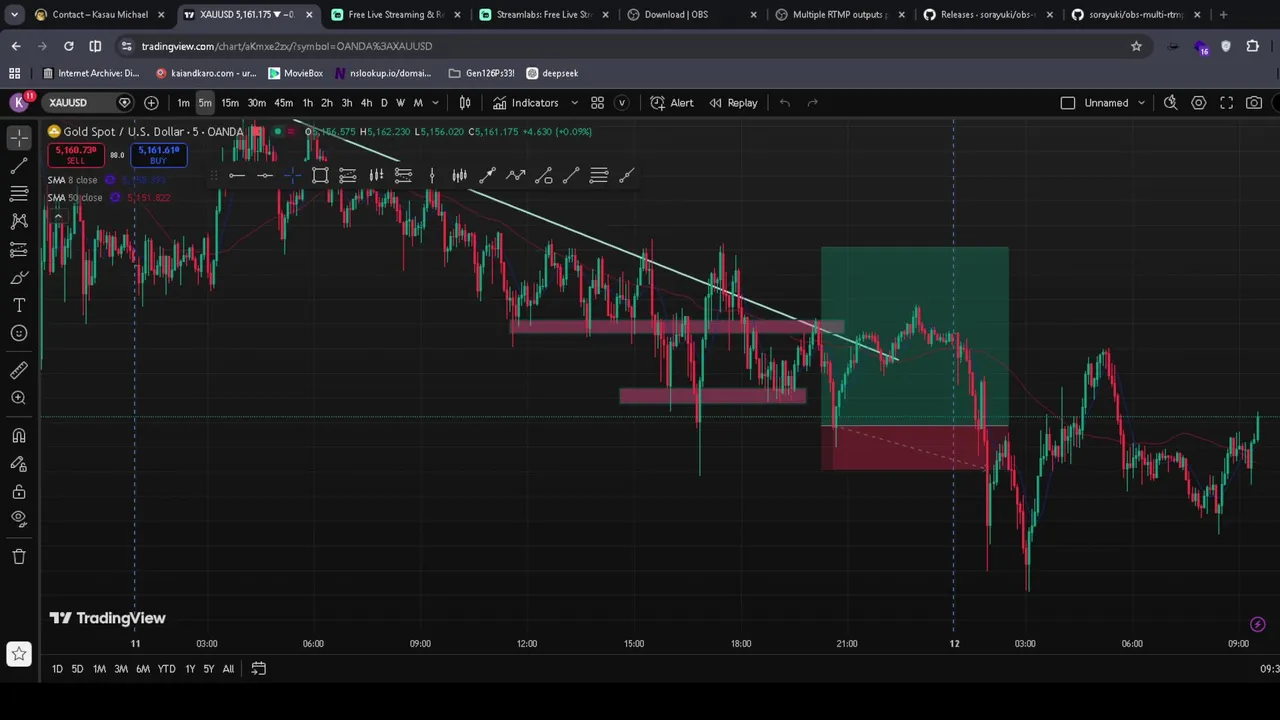The width and height of the screenshot is (1280, 720).
Task: Take a chart snapshot with camera icon
Action: tap(1254, 103)
